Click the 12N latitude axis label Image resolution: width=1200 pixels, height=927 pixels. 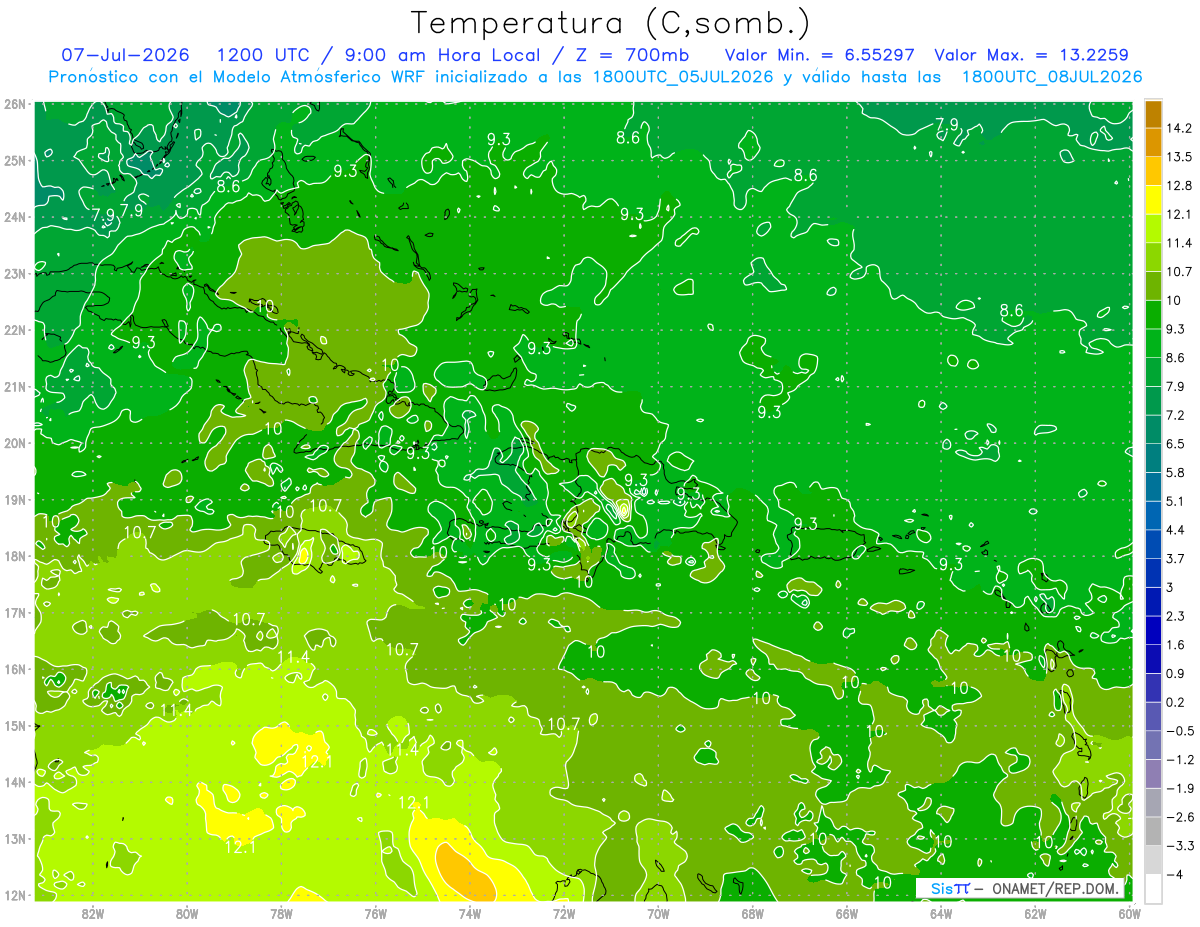tap(14, 895)
